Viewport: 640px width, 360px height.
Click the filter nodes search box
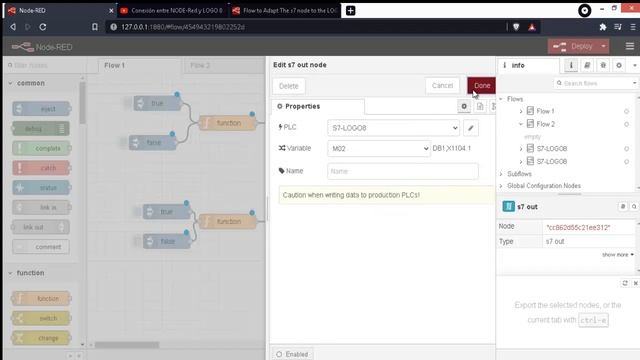(45, 65)
